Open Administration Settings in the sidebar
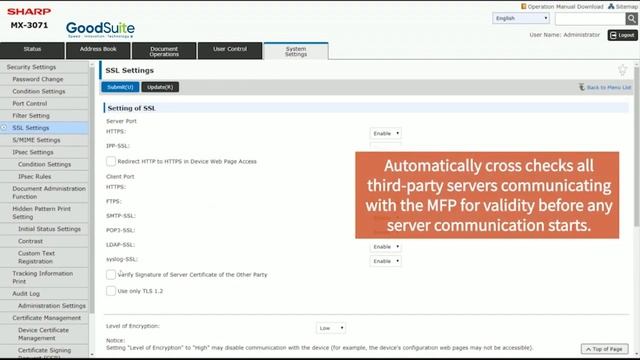Screen dimensions: 640x360 click(x=44, y=306)
